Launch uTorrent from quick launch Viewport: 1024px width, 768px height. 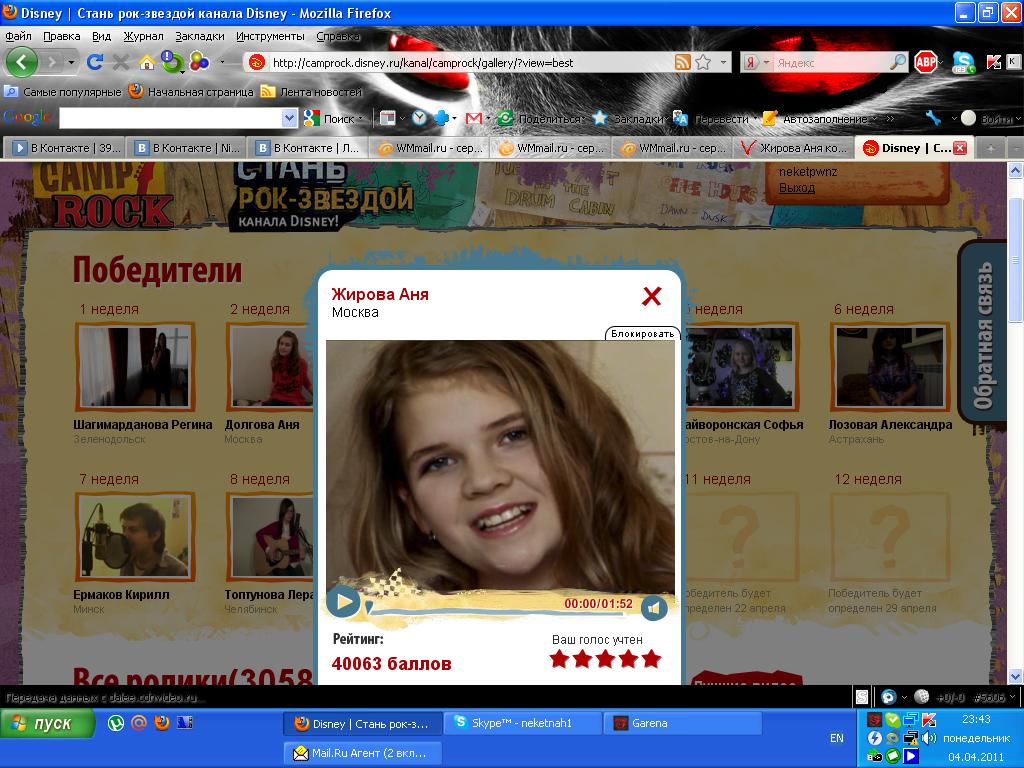116,723
